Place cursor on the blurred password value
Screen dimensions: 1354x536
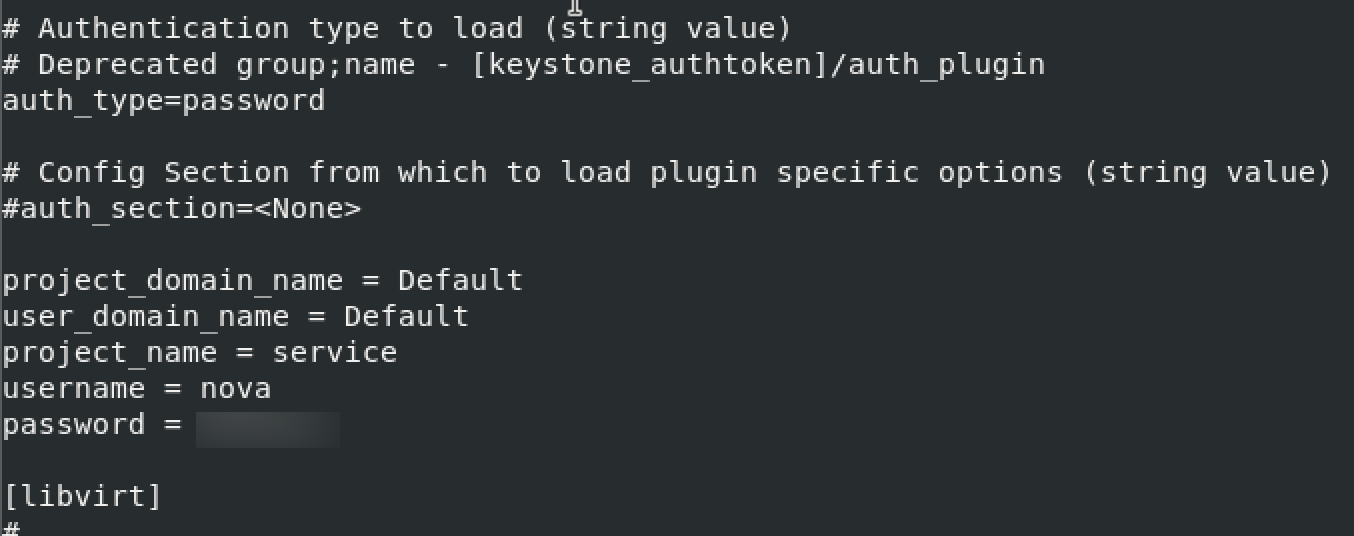tap(268, 427)
